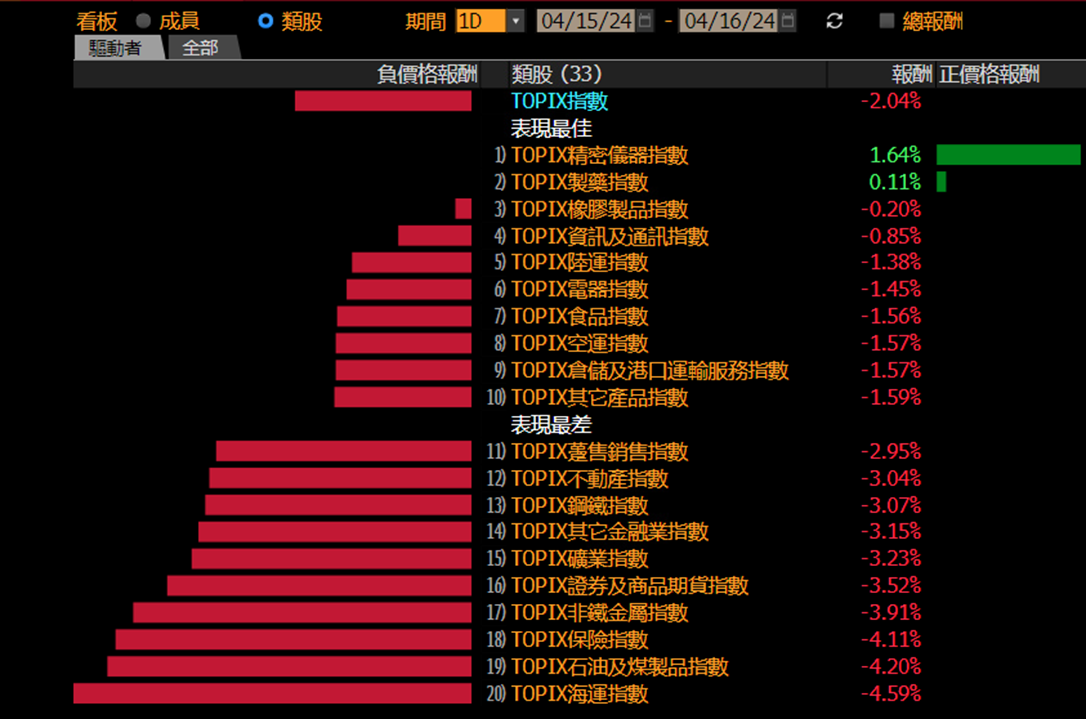This screenshot has width=1086, height=719.
Task: Click the red bar for TOPIX保險指數
Action: pyautogui.click(x=294, y=639)
